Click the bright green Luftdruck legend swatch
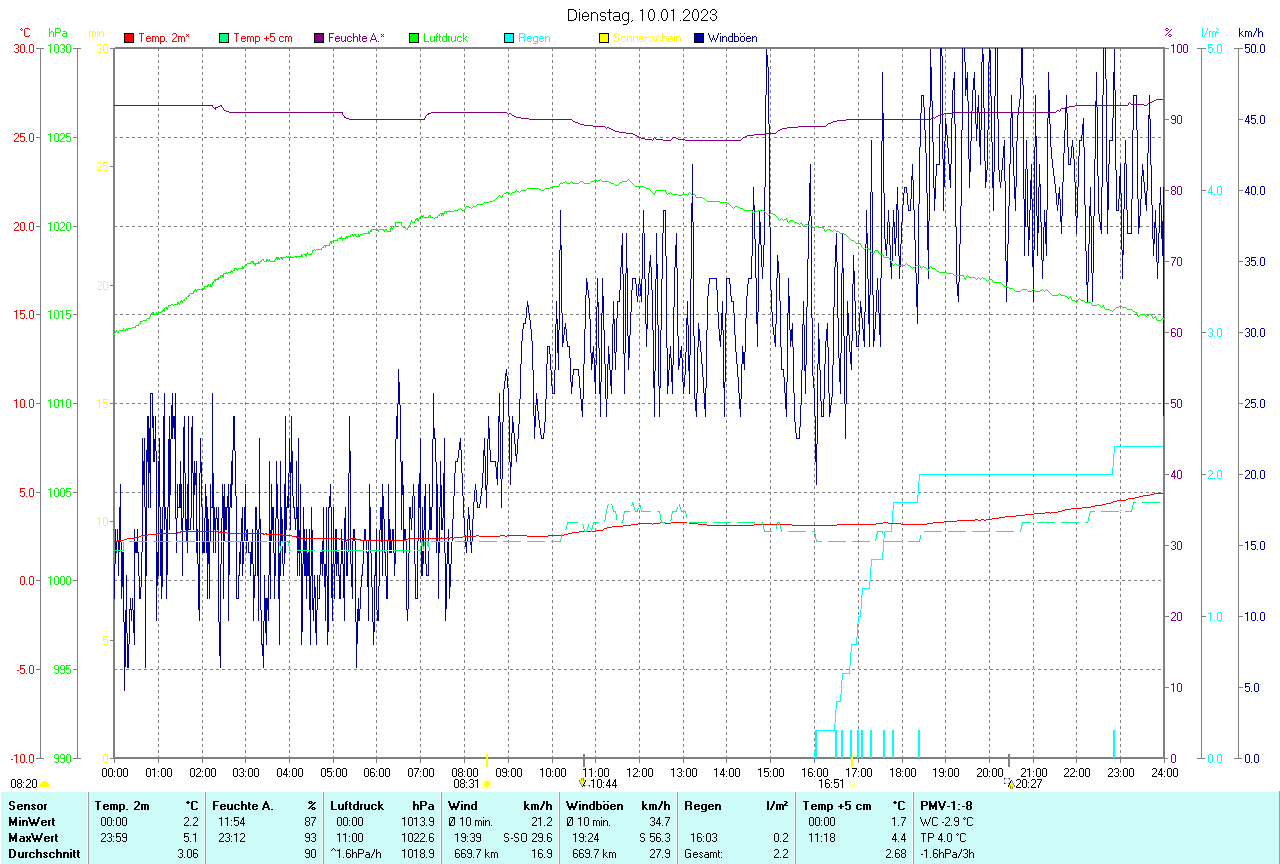The image size is (1280, 864). click(414, 38)
